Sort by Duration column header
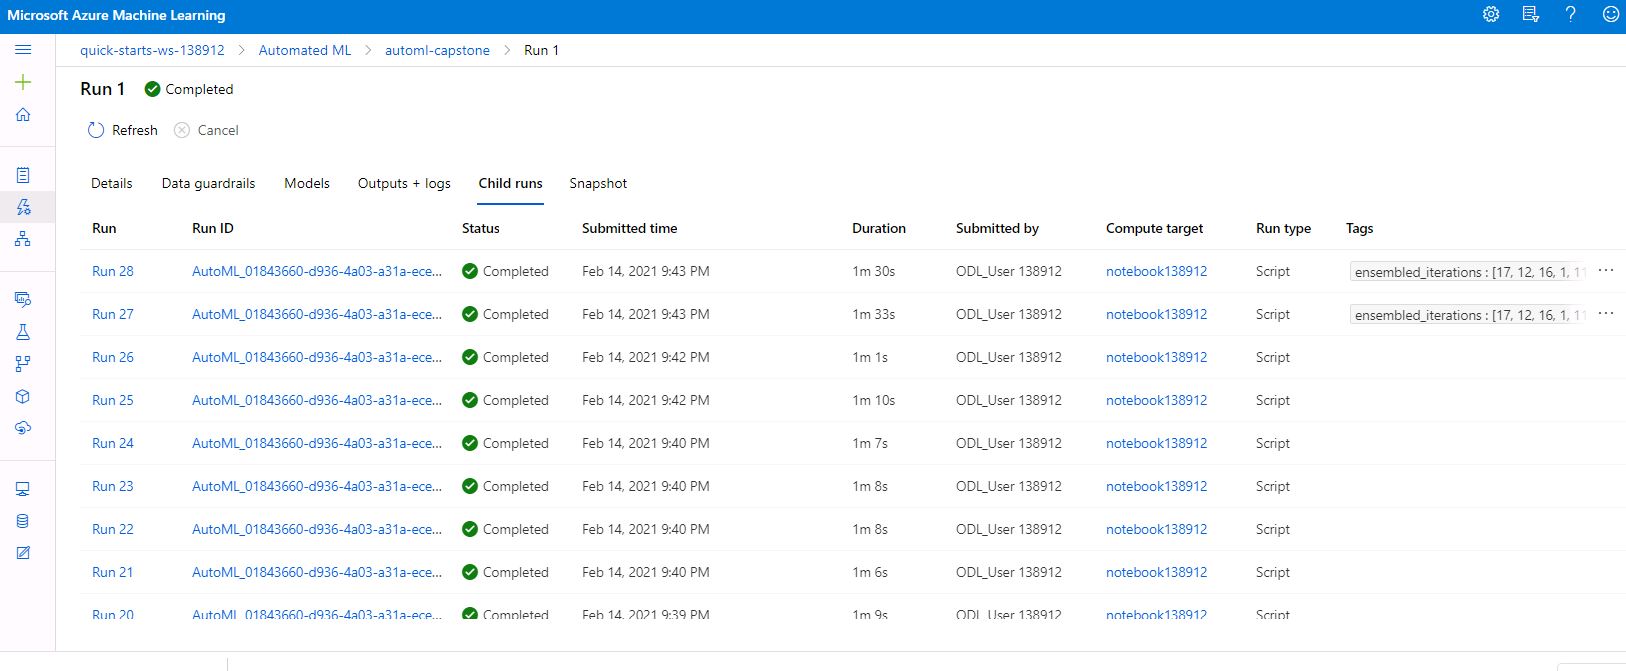1626x671 pixels. (x=879, y=228)
